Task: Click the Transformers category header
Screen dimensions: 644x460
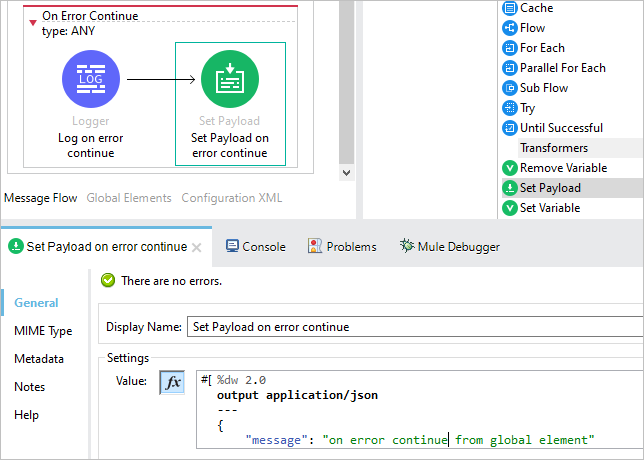Action: [554, 148]
